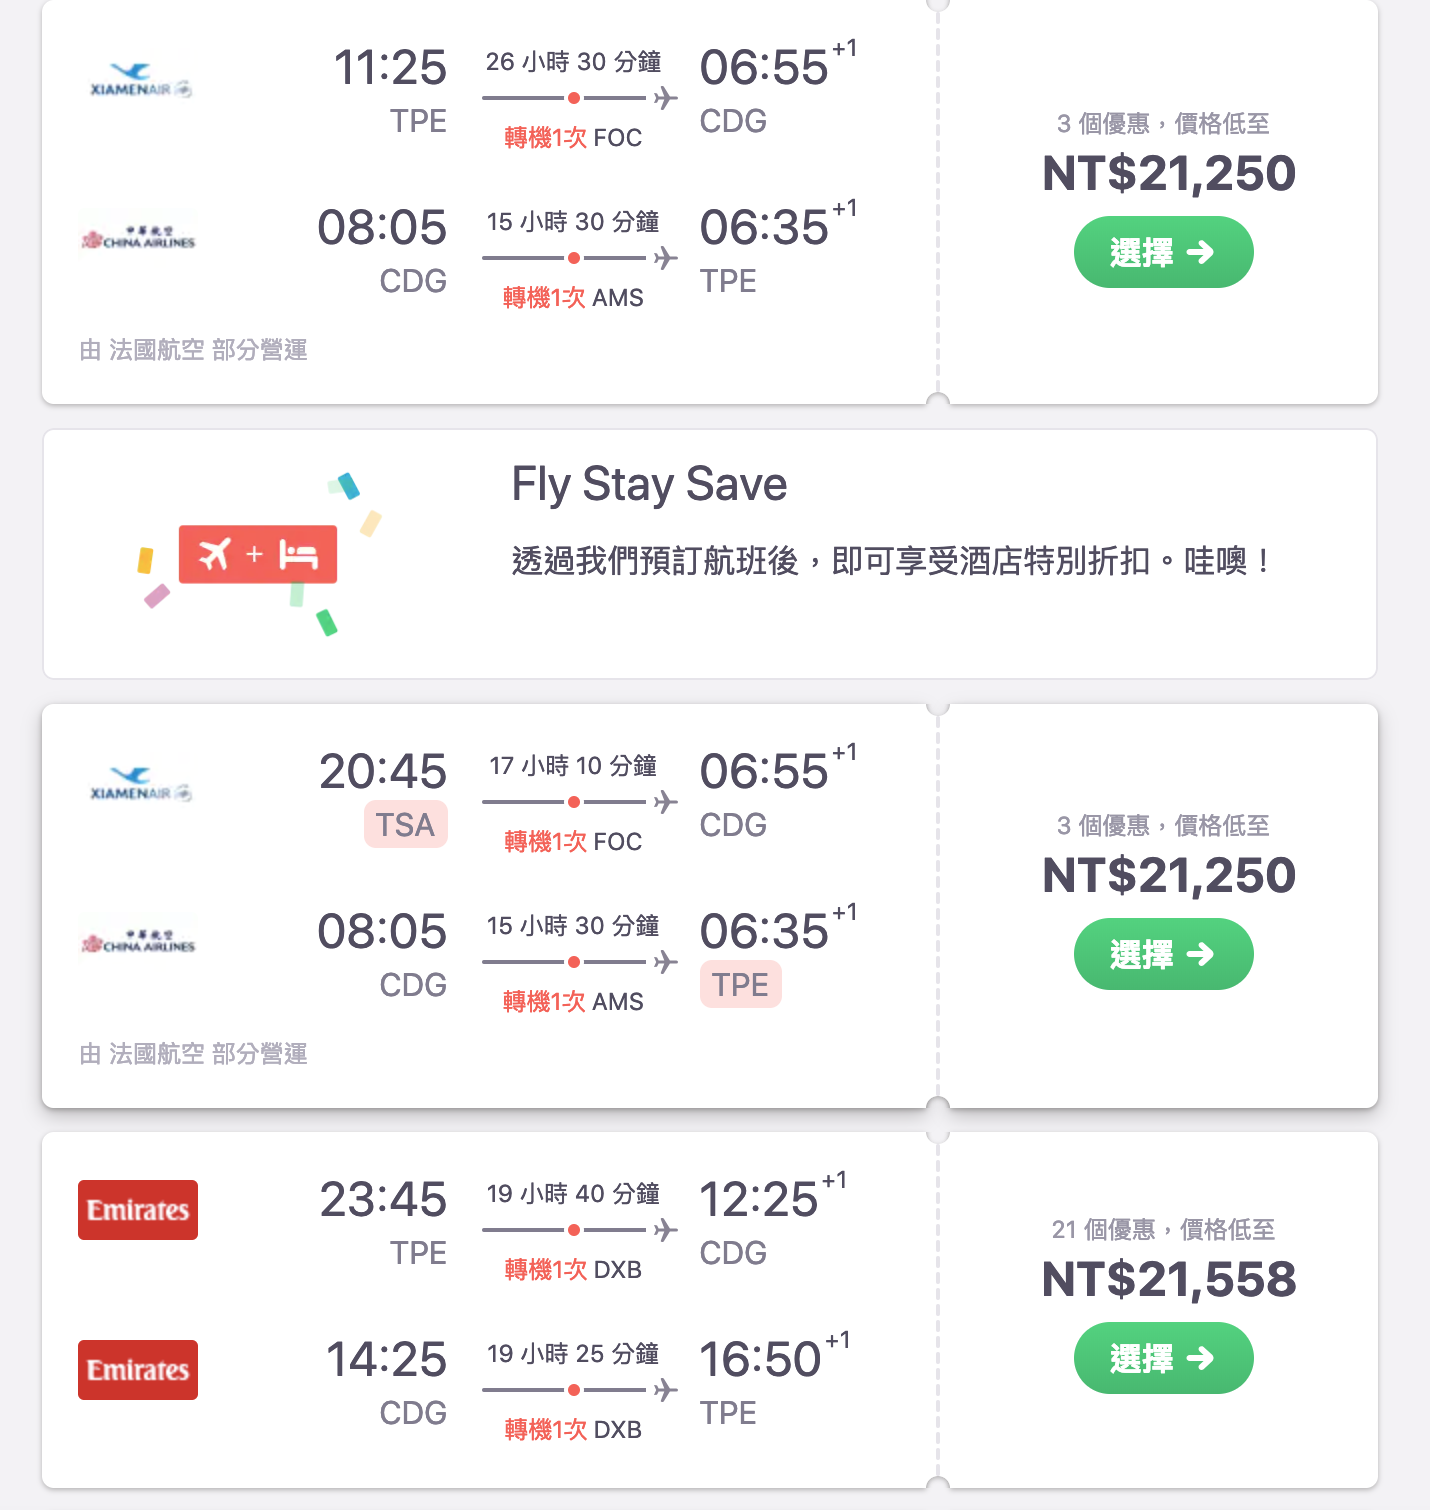
Task: Click the Emirates logo for return CDG flight
Action: 138,1370
